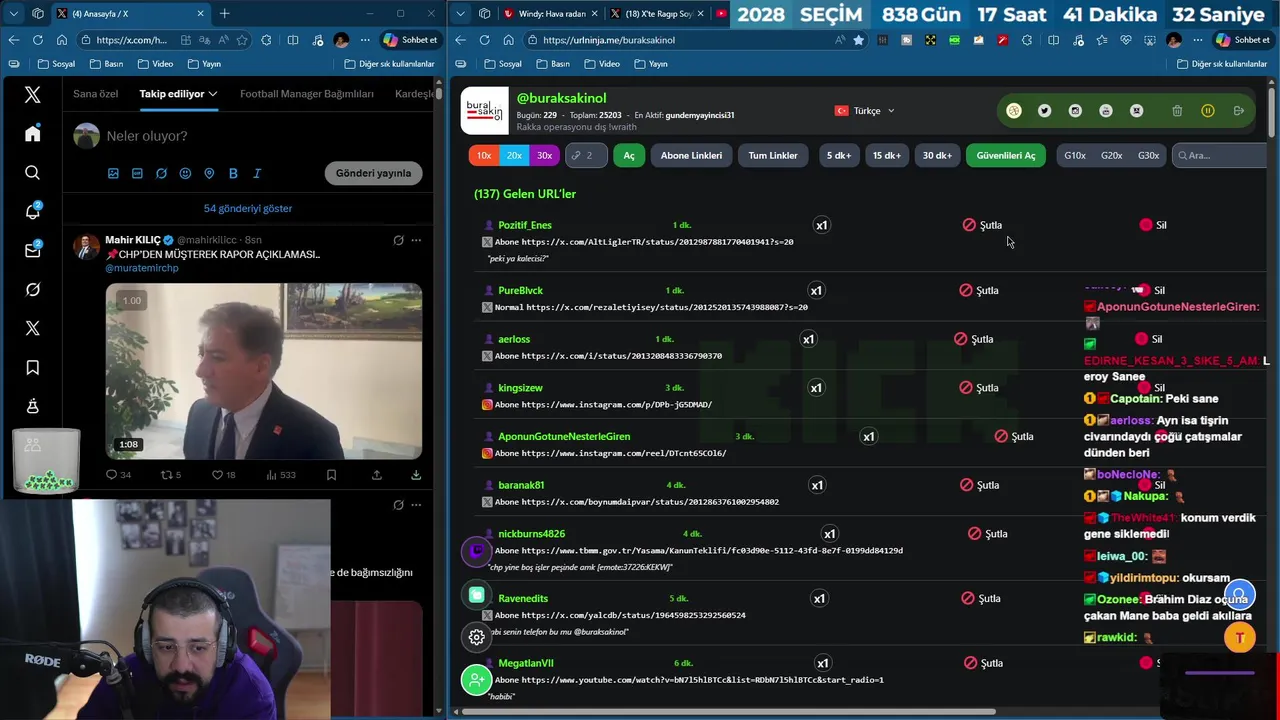Add location tag to post
Image resolution: width=1280 pixels, height=720 pixels.
coord(209,173)
